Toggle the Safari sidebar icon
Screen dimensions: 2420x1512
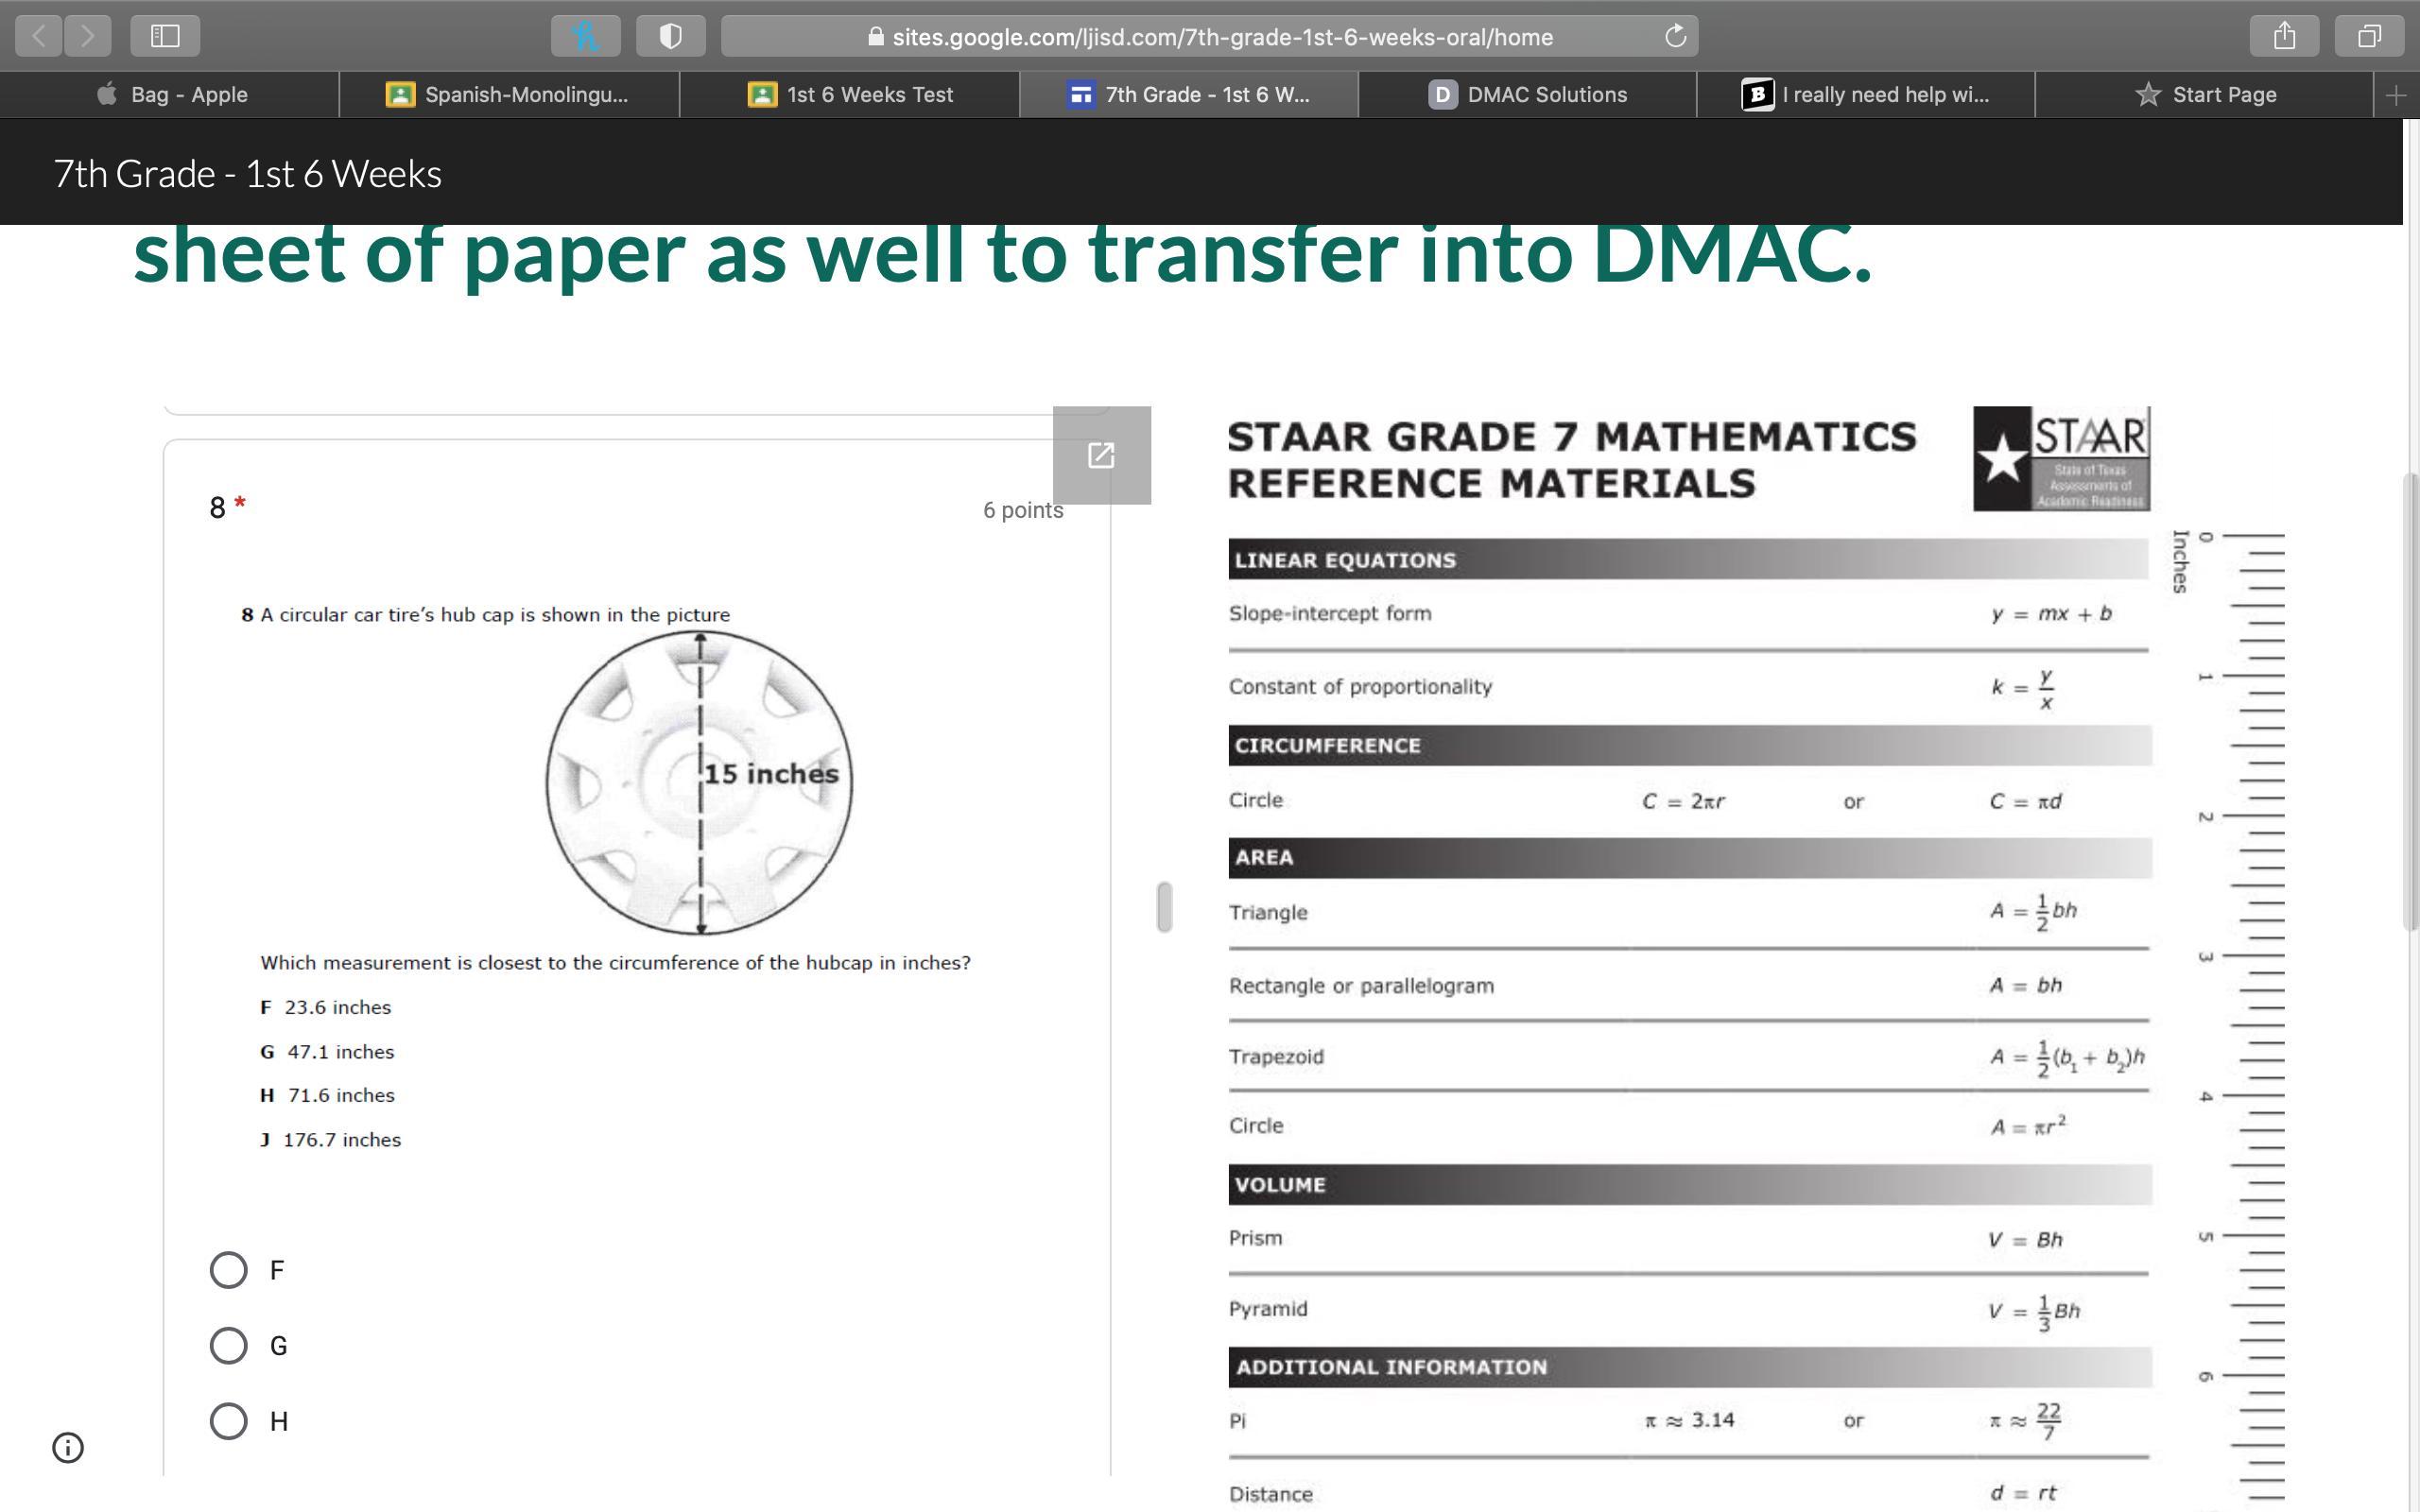coord(165,37)
